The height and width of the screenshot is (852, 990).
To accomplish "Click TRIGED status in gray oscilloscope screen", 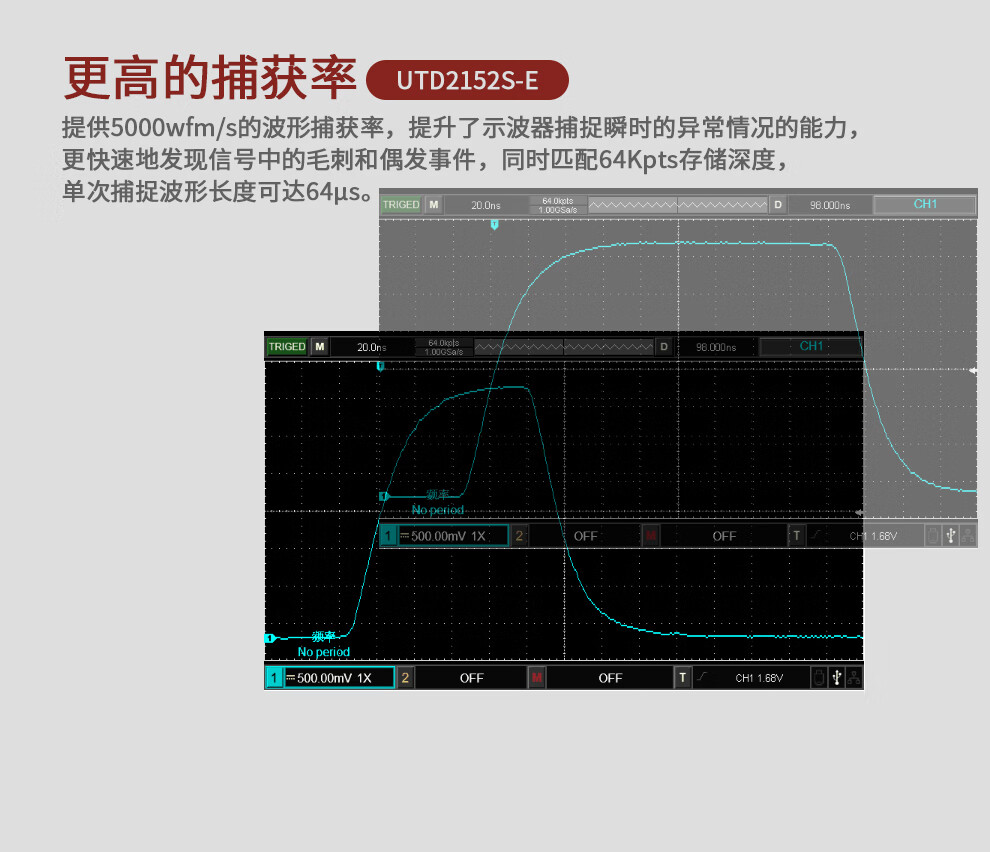I will [401, 205].
